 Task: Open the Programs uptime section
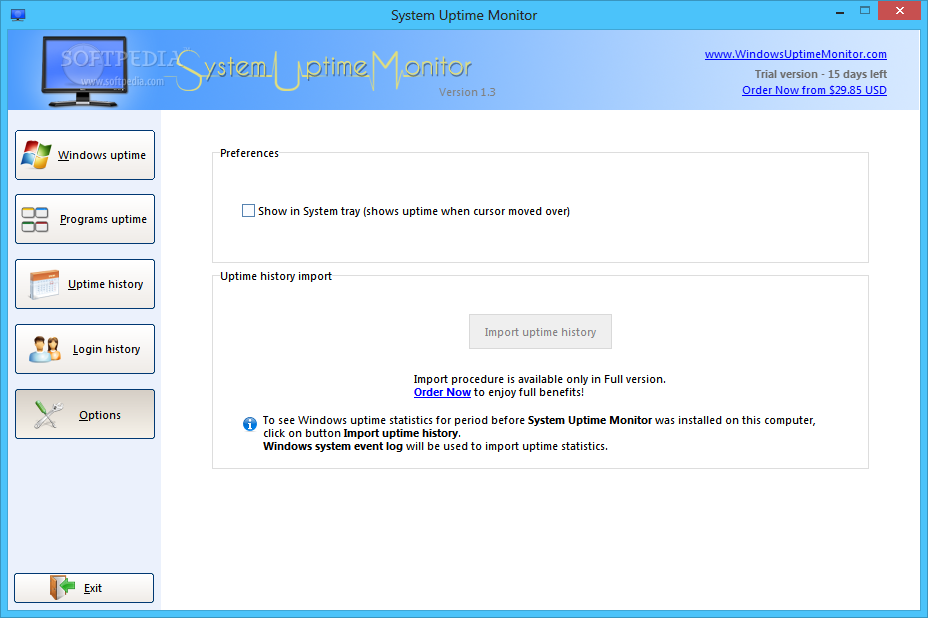85,219
